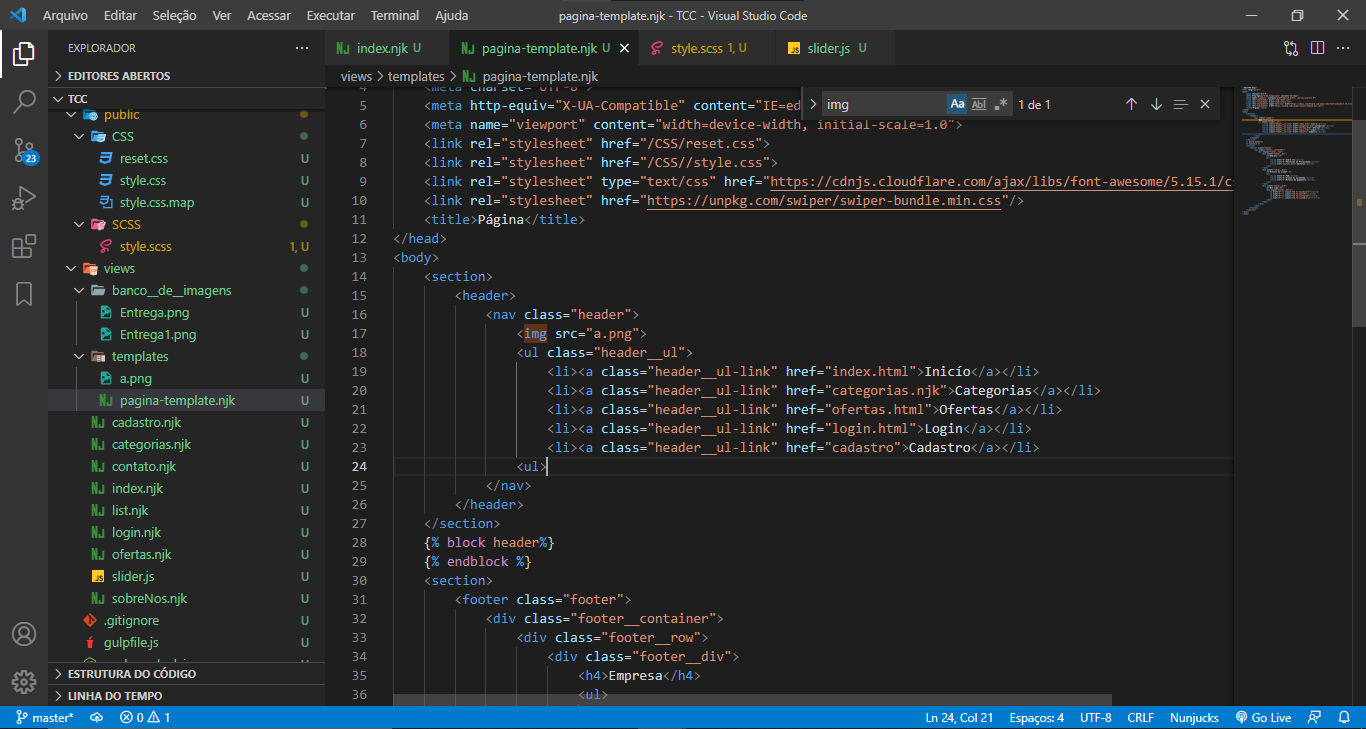Open the Run and Debug view
Screen dimensions: 1366x729
pos(24,198)
